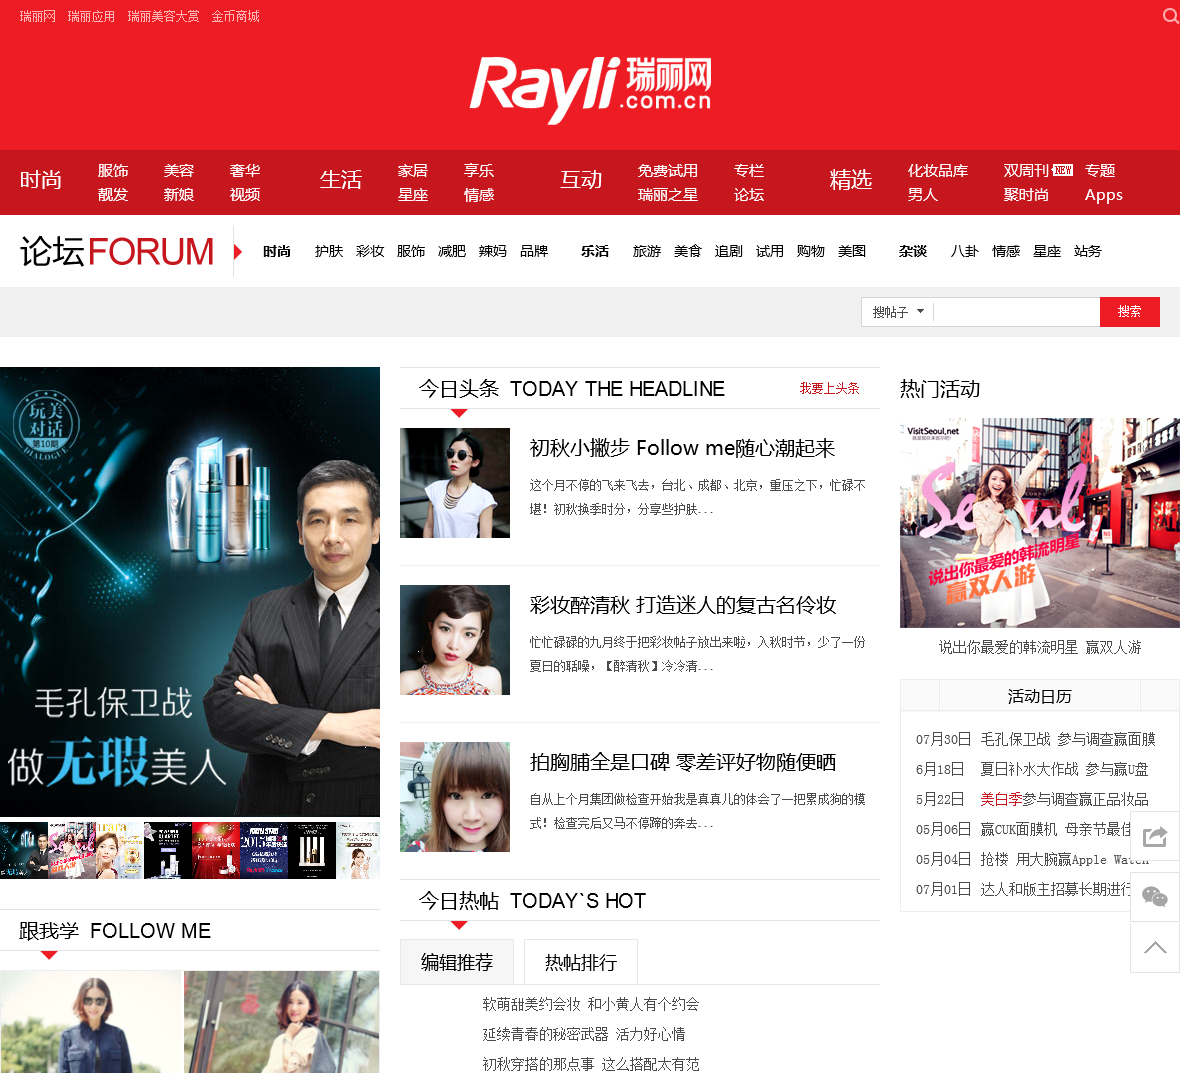The height and width of the screenshot is (1073, 1180).
Task: Click the share icon in the floating sidebar
Action: pos(1154,836)
